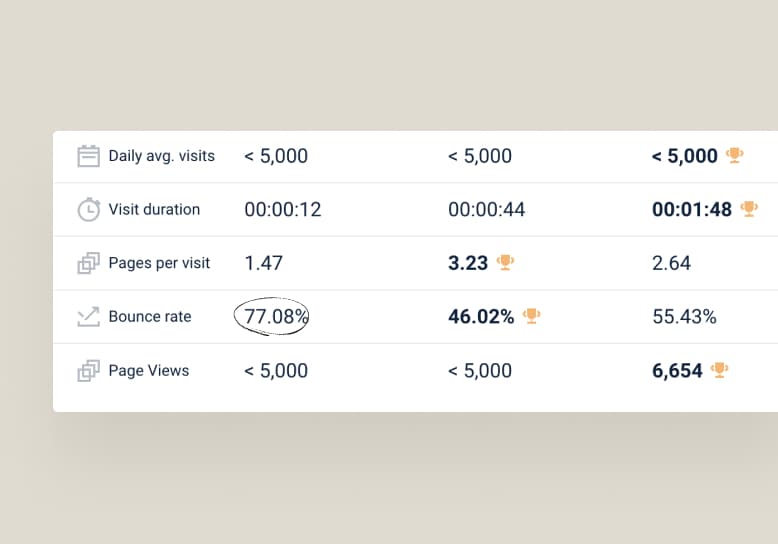The height and width of the screenshot is (544, 778).
Task: Click the 00:00:44 visit duration value
Action: pyautogui.click(x=486, y=210)
